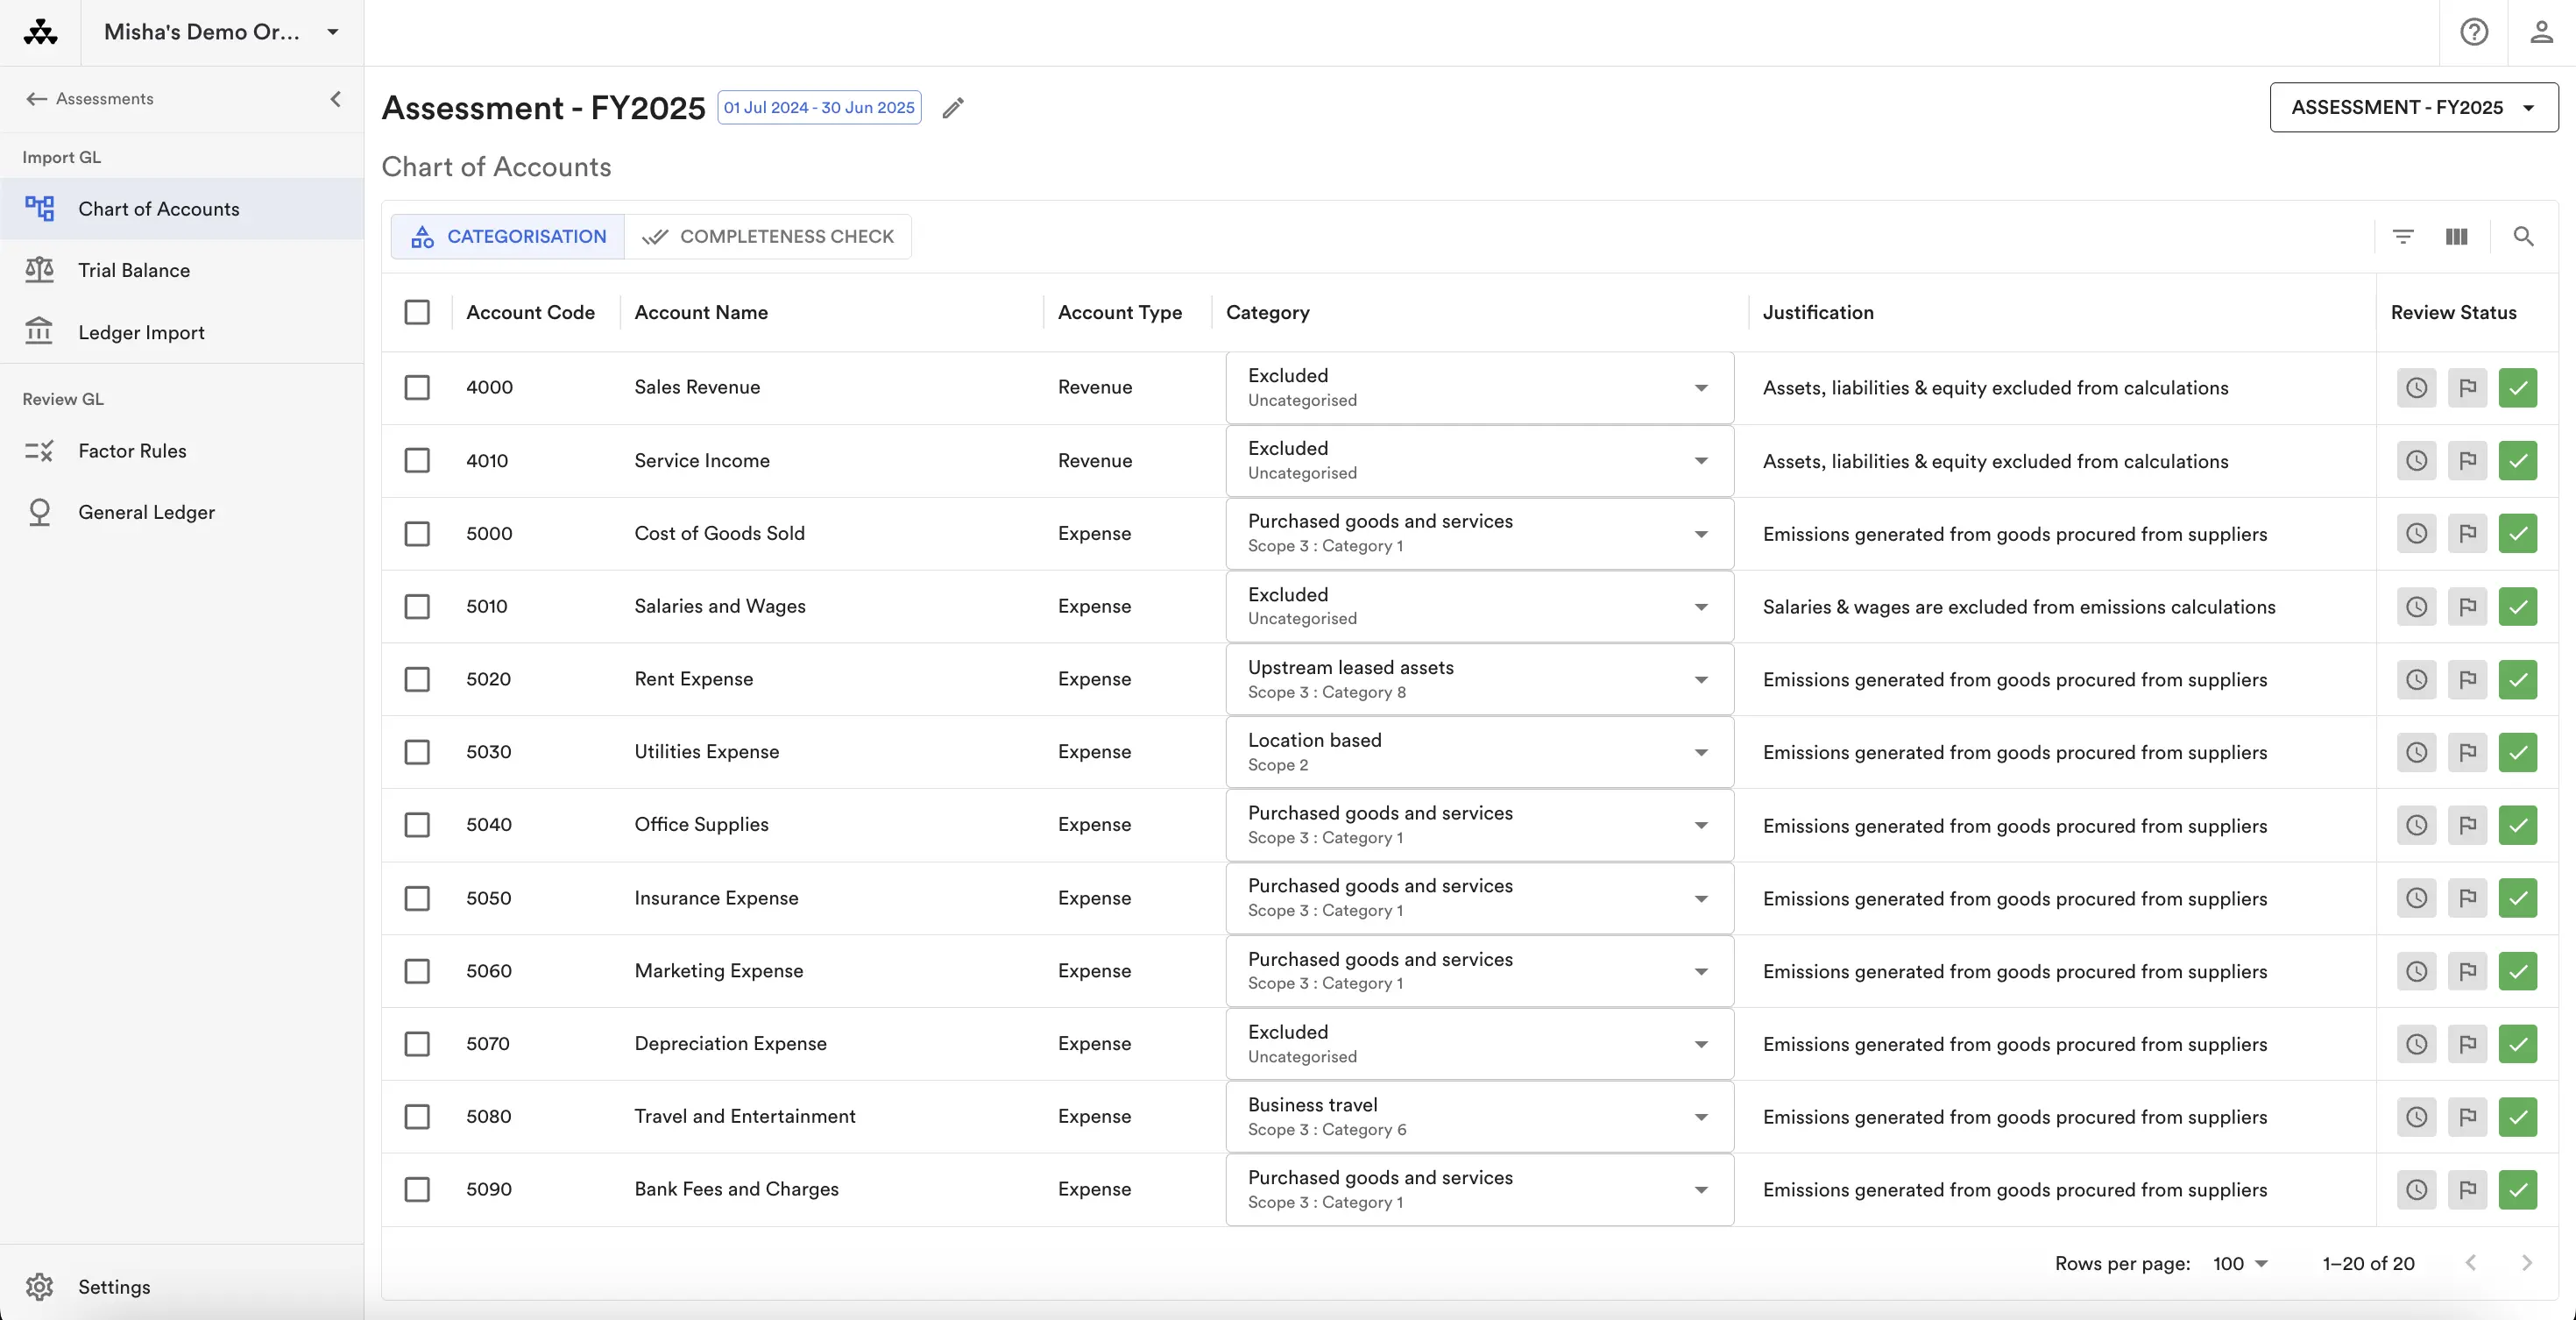
Task: Open the search for the accounts table
Action: (2524, 236)
